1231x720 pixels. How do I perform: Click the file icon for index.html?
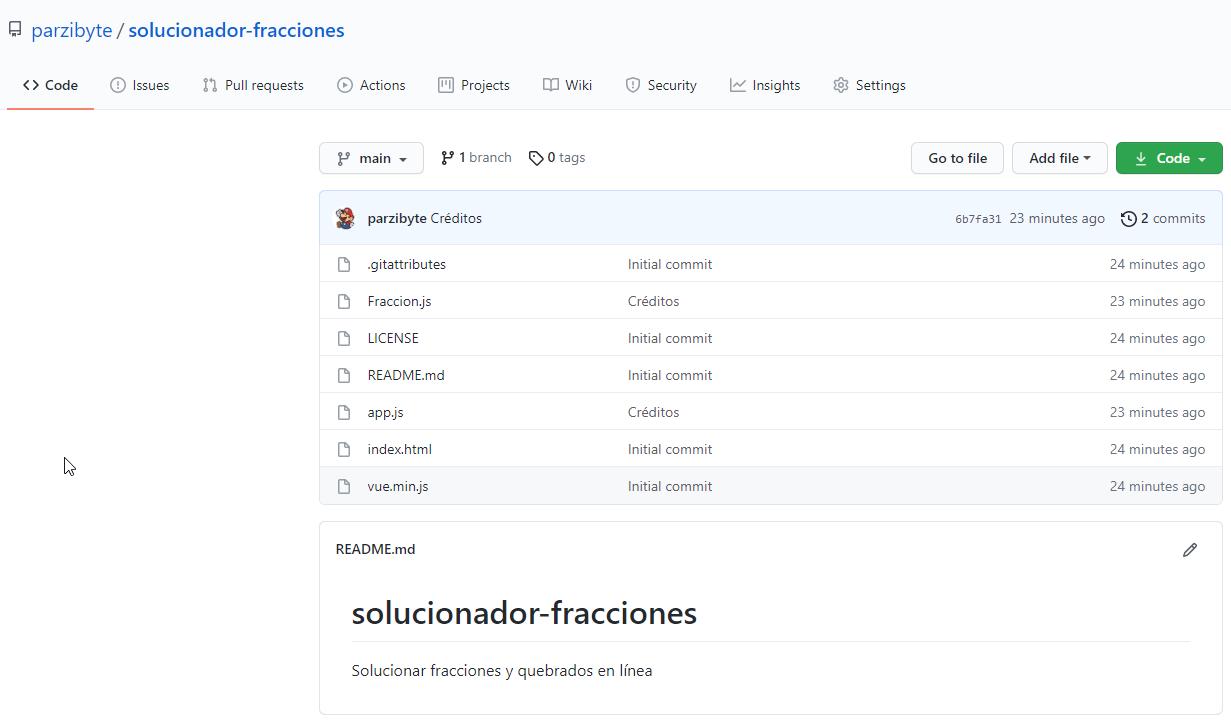(344, 449)
